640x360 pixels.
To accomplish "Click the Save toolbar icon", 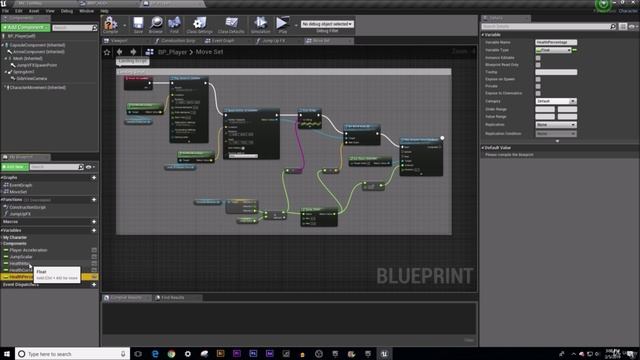I will pos(138,24).
